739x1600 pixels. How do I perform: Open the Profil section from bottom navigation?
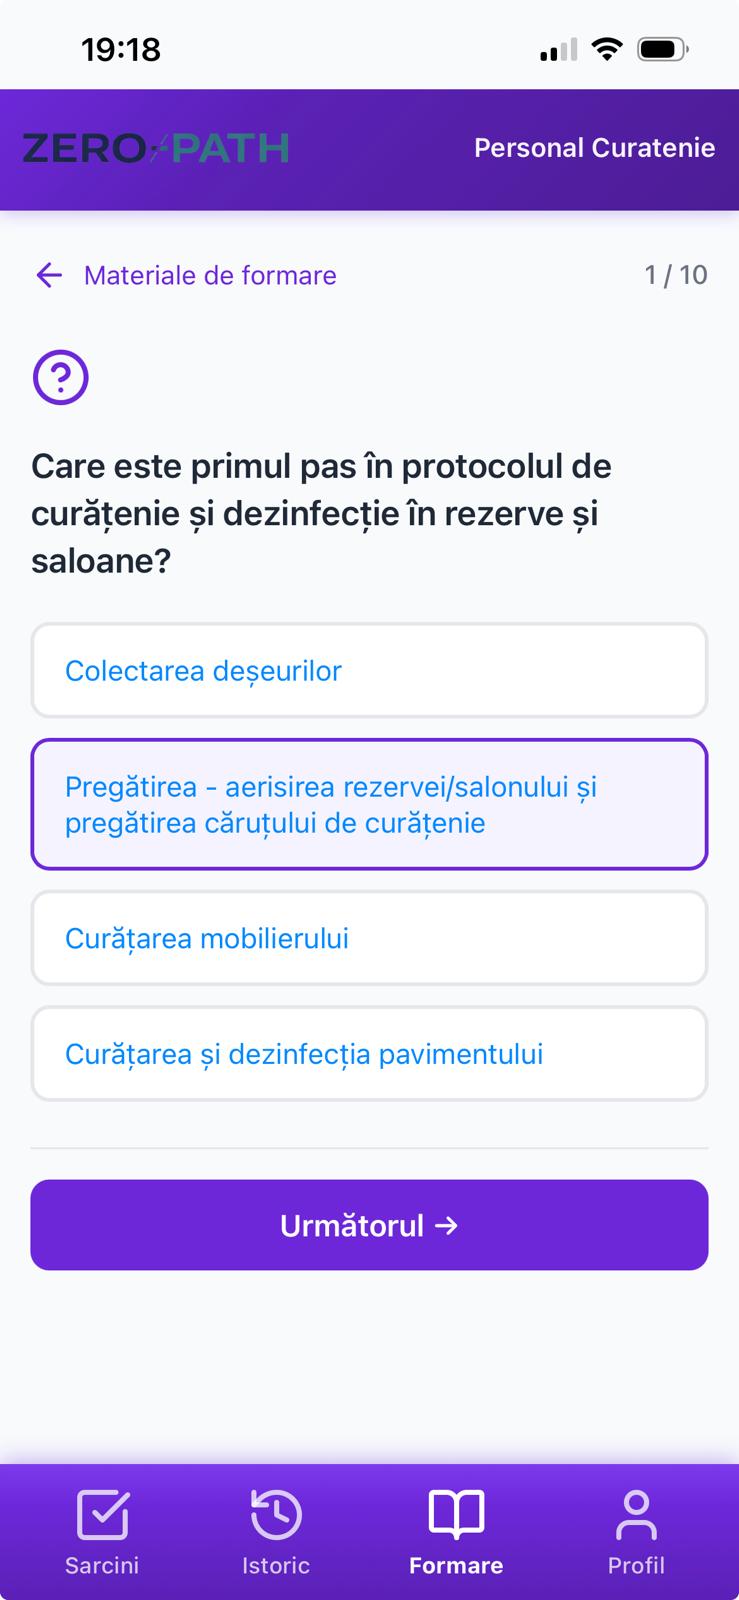point(636,1530)
